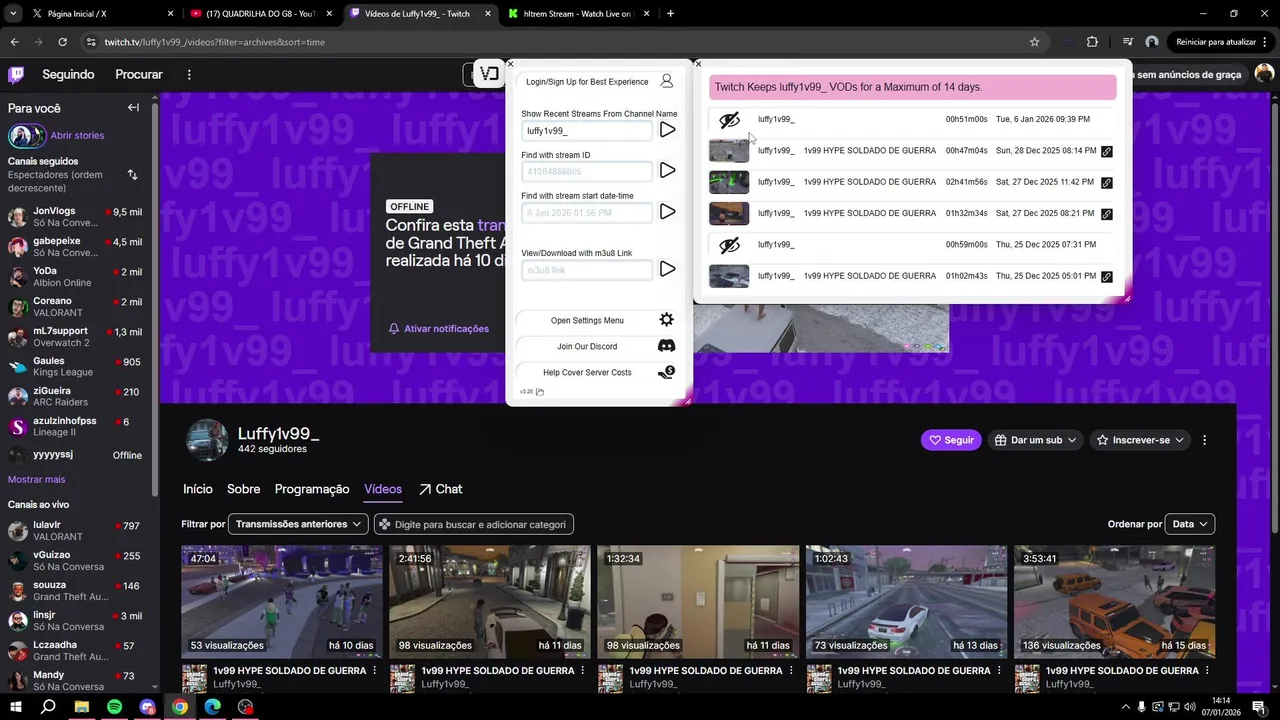
Task: Open a new Chrome tab
Action: click(670, 14)
